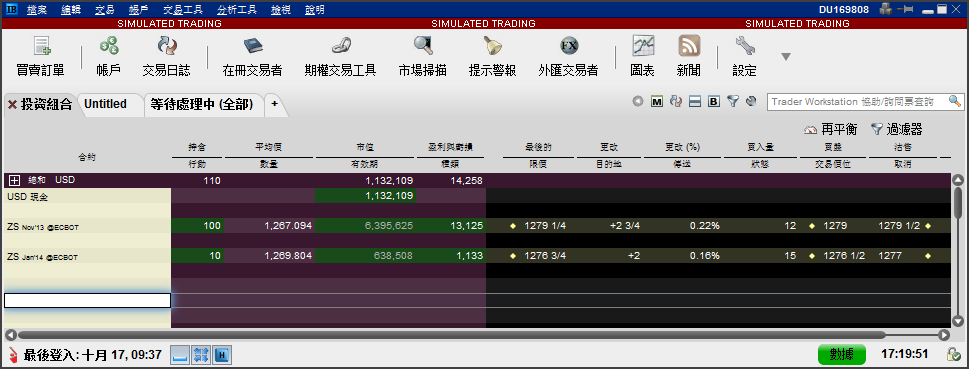Toggle the M market data icon
This screenshot has width=969, height=369.
(657, 102)
